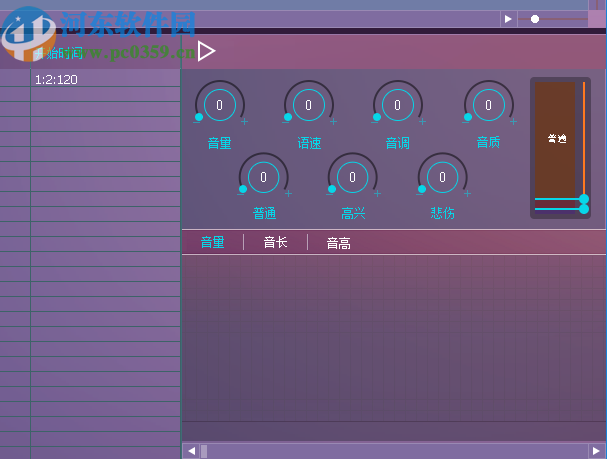This screenshot has width=607, height=459.
Task: Click minus sign next to 高兴 knob
Action: [x=330, y=194]
